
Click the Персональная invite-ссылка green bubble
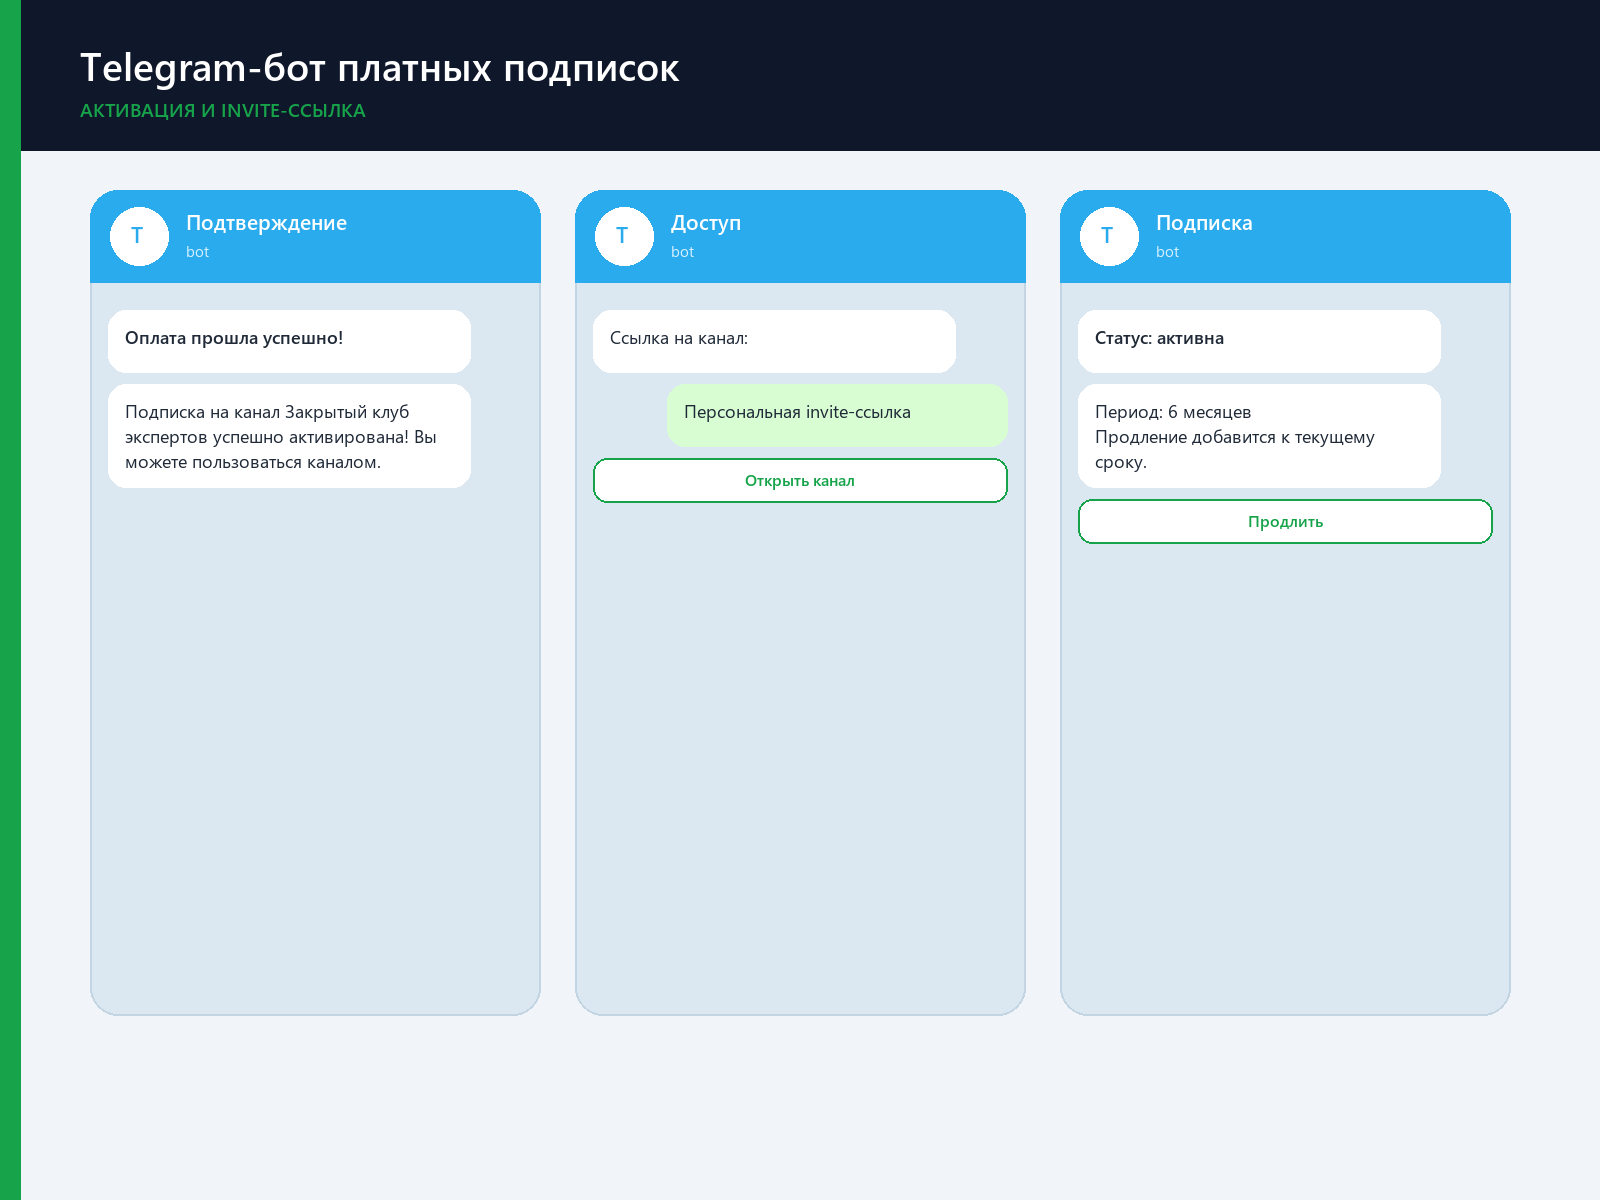click(837, 415)
